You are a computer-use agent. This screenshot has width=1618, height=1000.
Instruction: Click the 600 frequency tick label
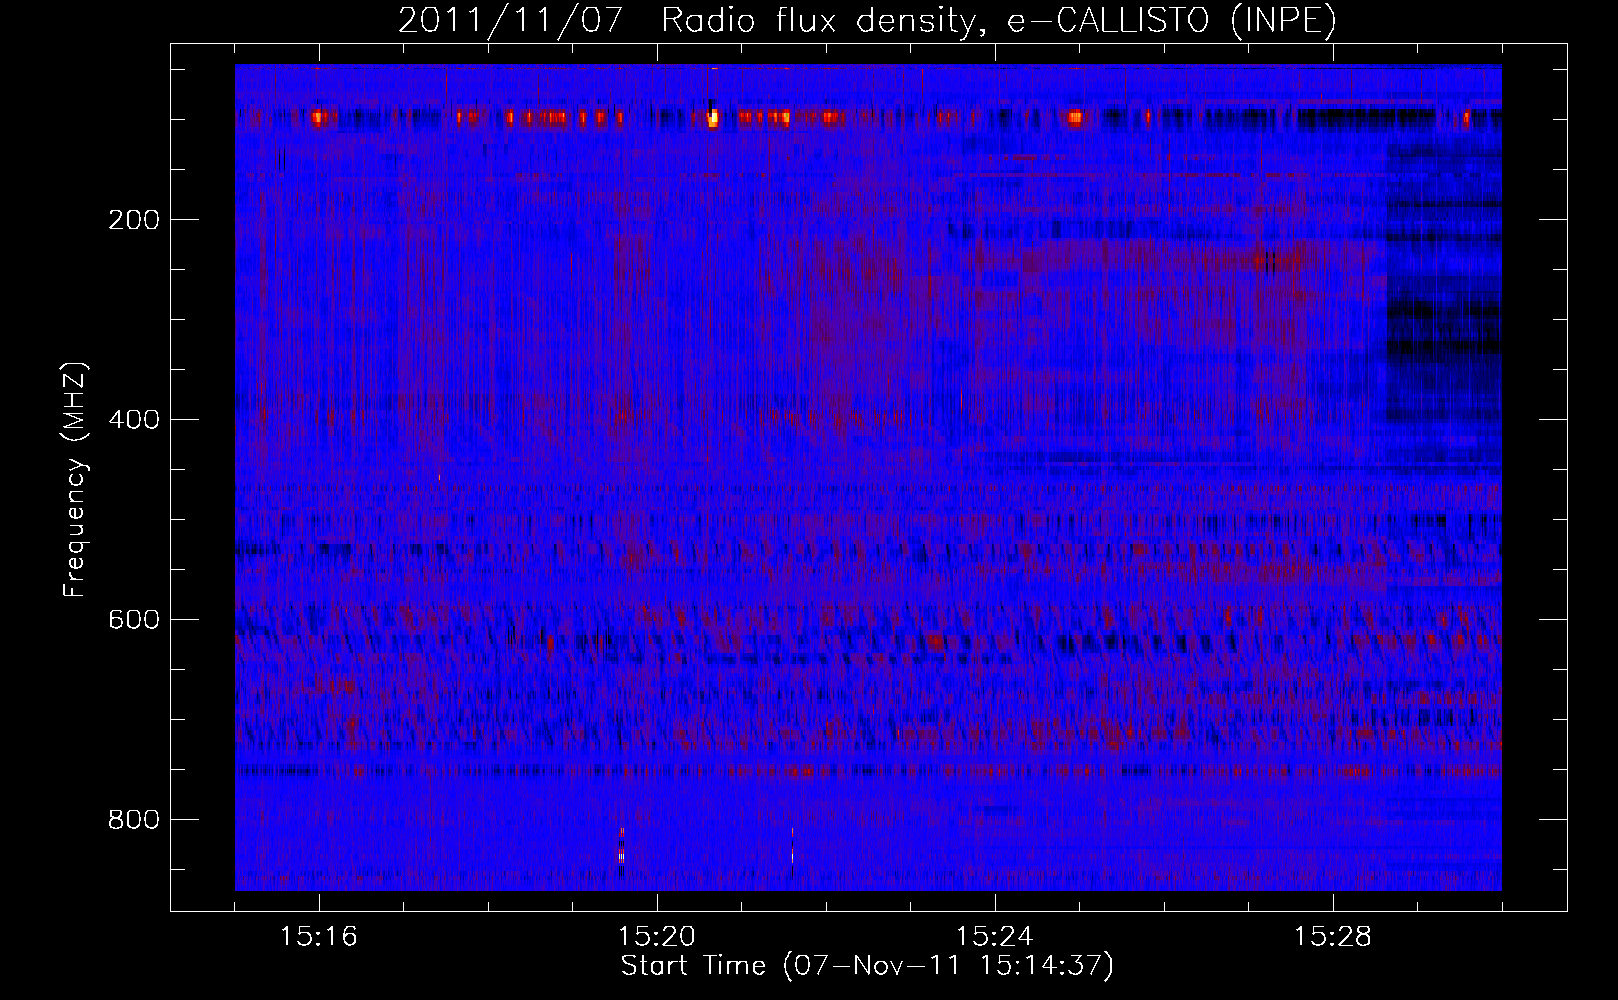coord(134,620)
